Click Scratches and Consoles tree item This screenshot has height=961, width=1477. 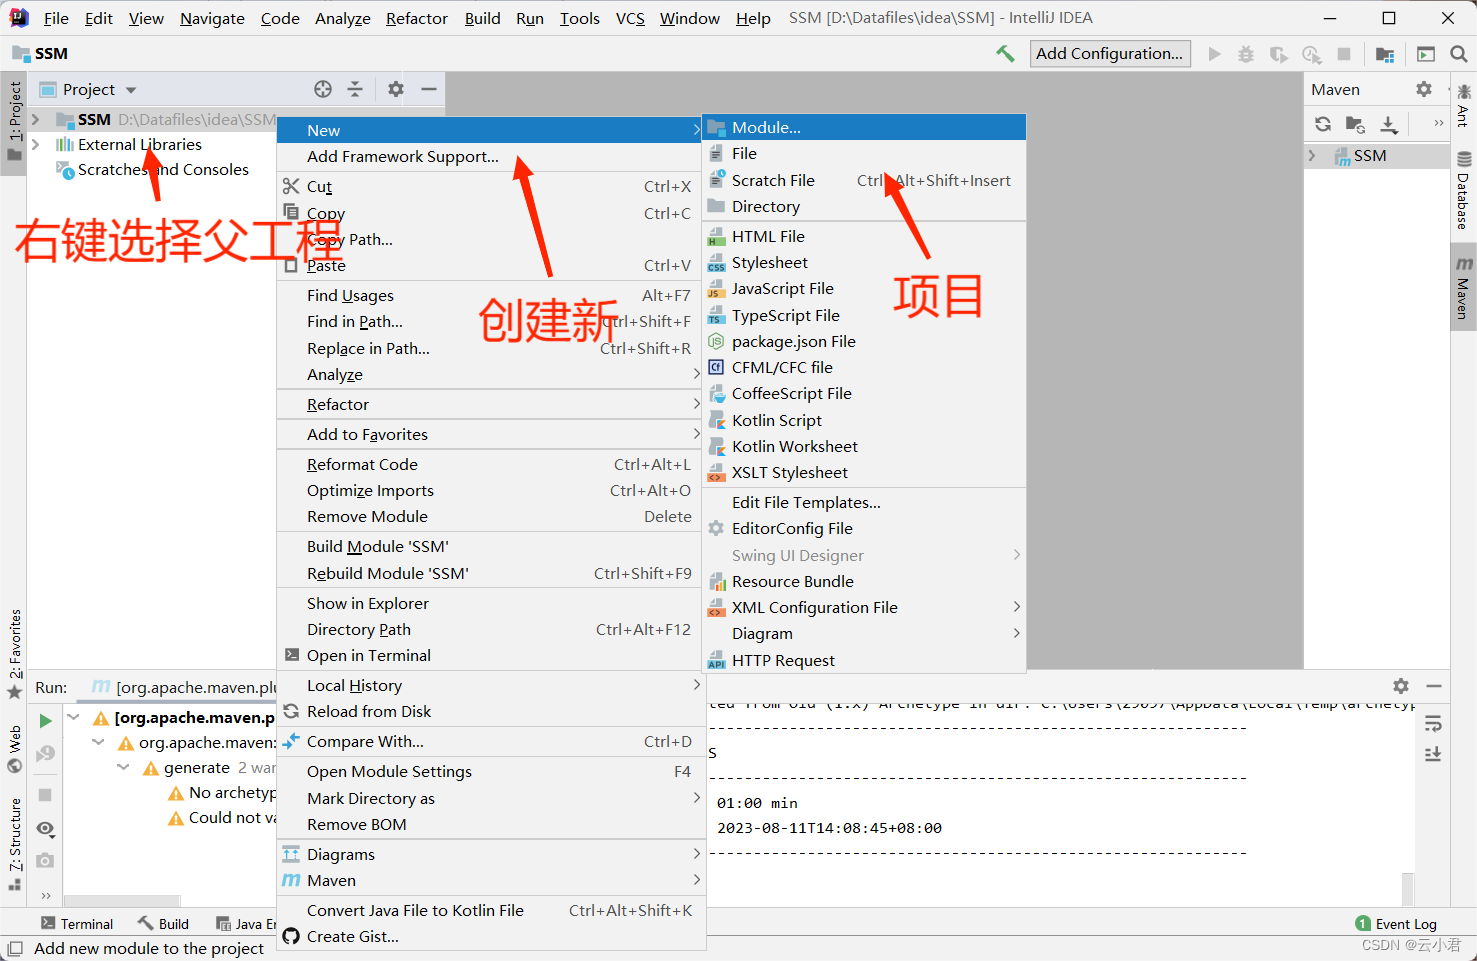pos(163,169)
